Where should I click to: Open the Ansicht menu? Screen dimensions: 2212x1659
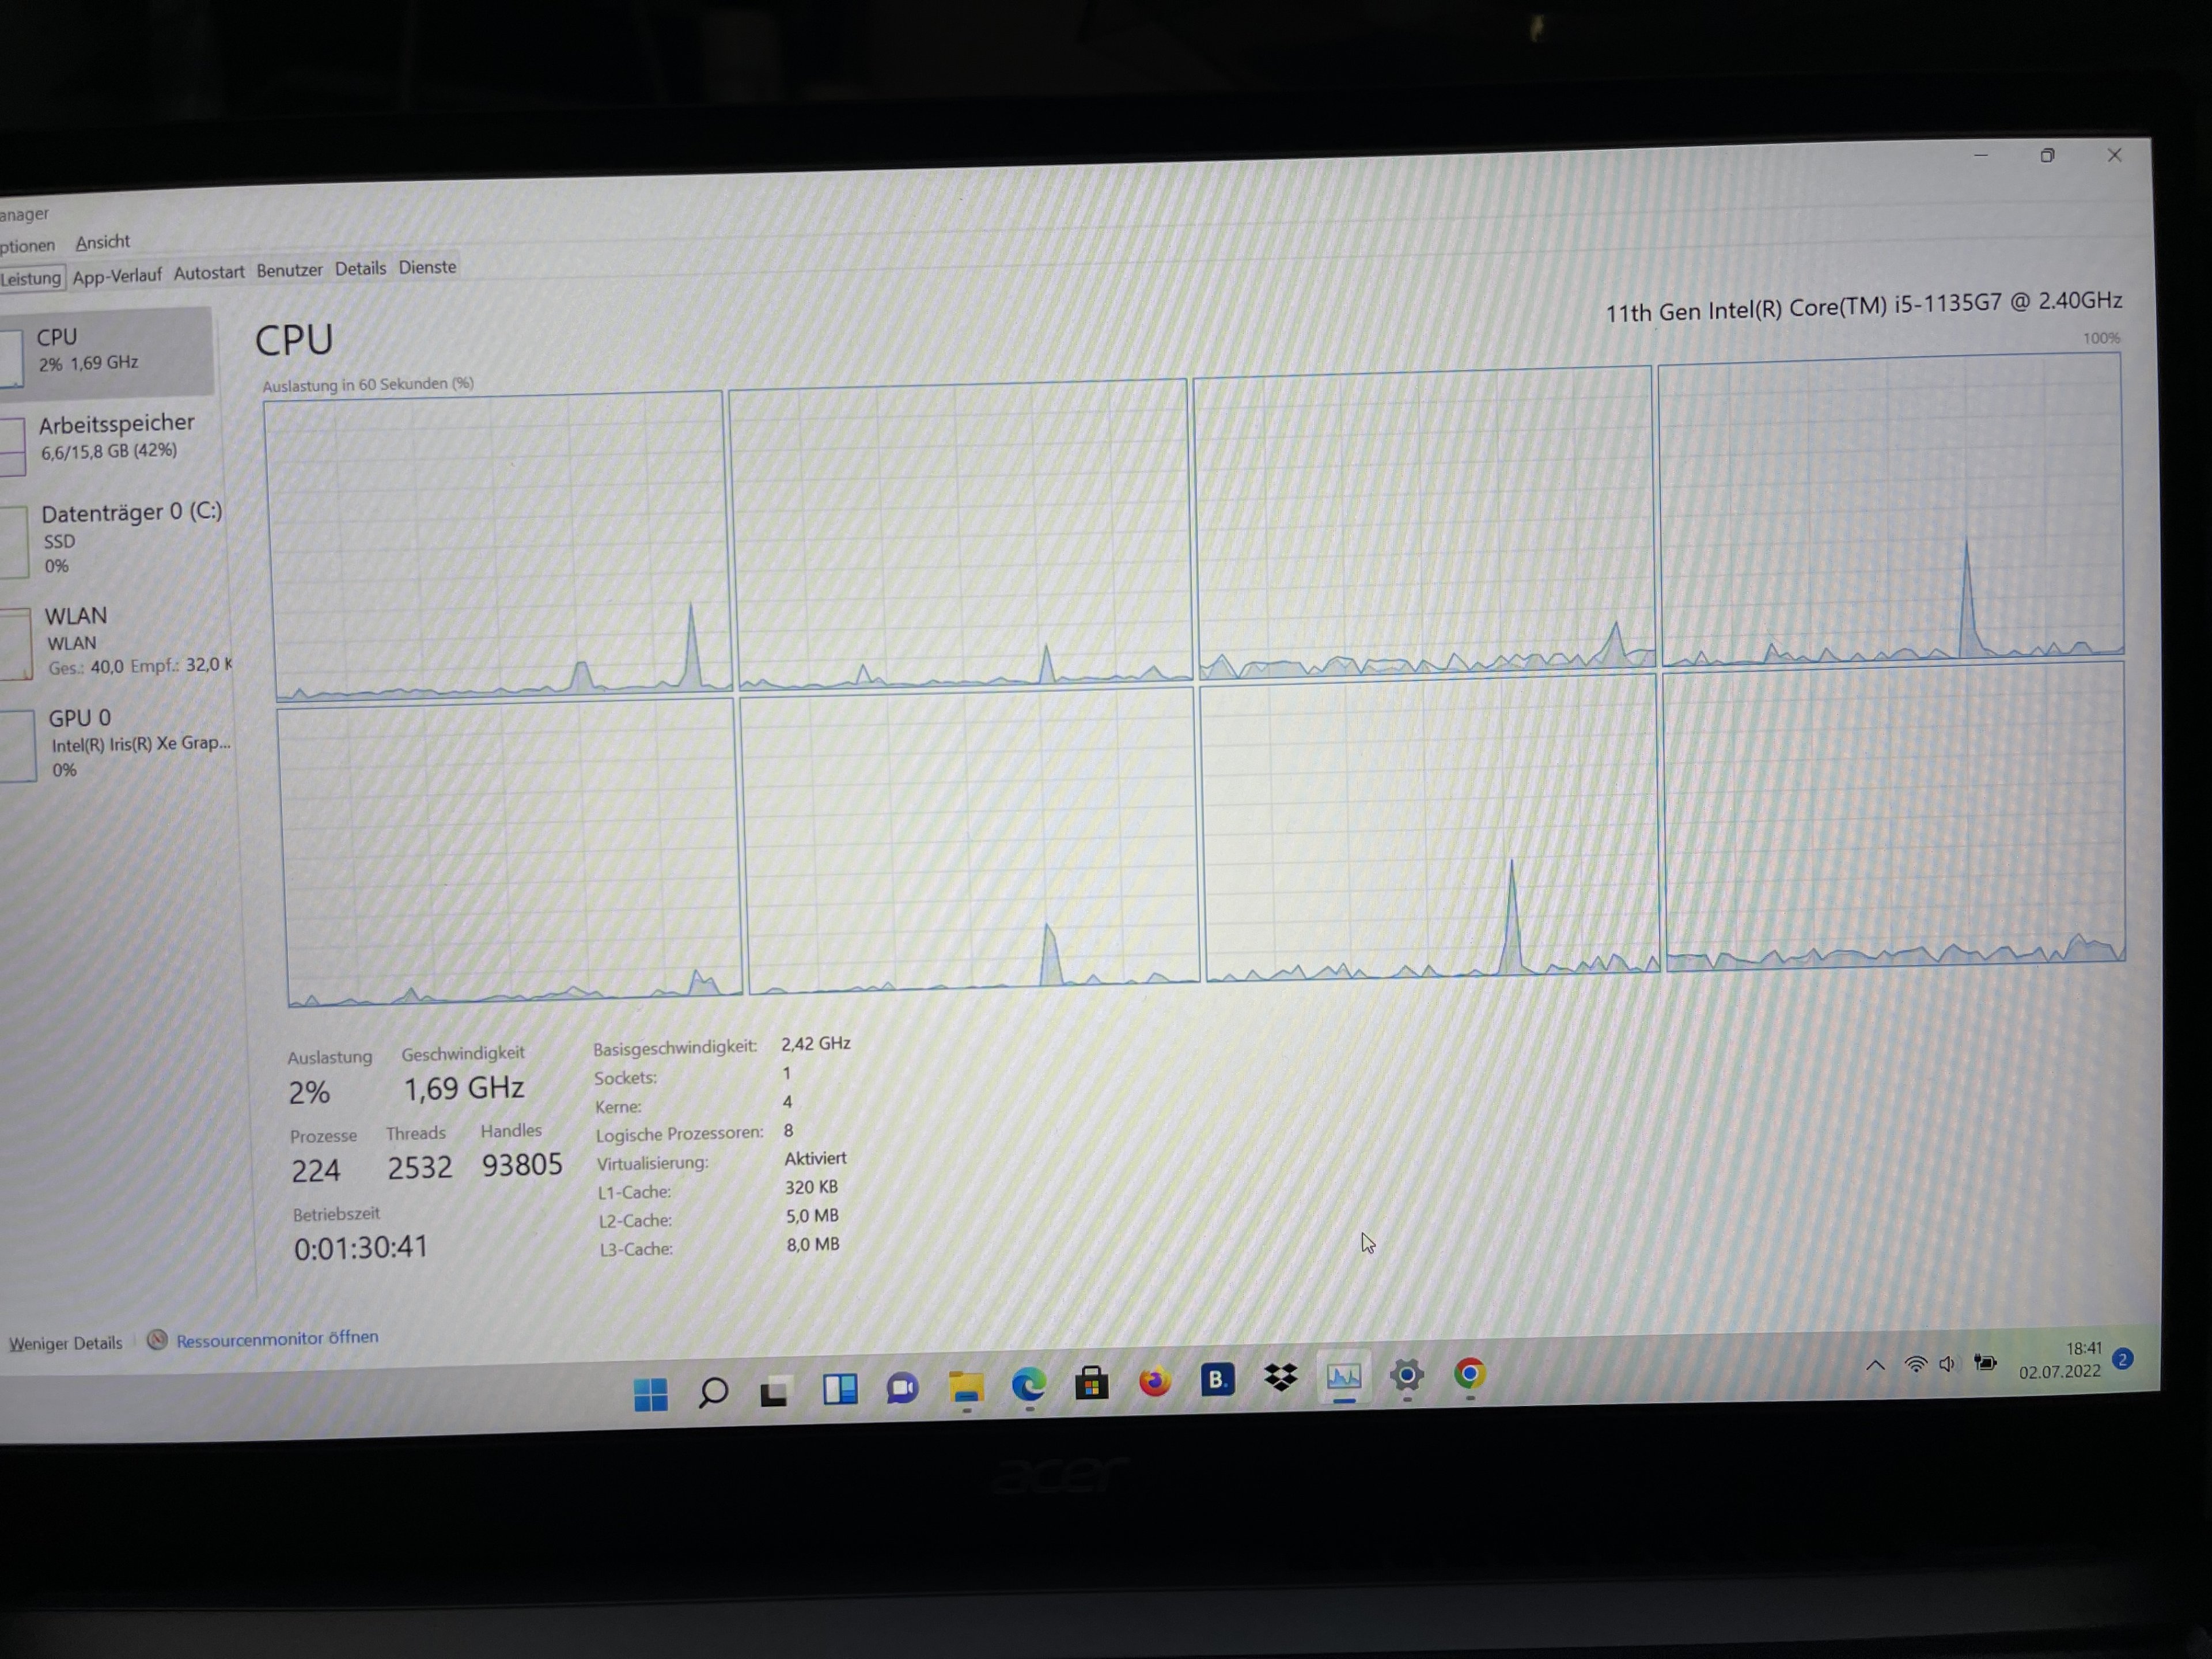102,242
